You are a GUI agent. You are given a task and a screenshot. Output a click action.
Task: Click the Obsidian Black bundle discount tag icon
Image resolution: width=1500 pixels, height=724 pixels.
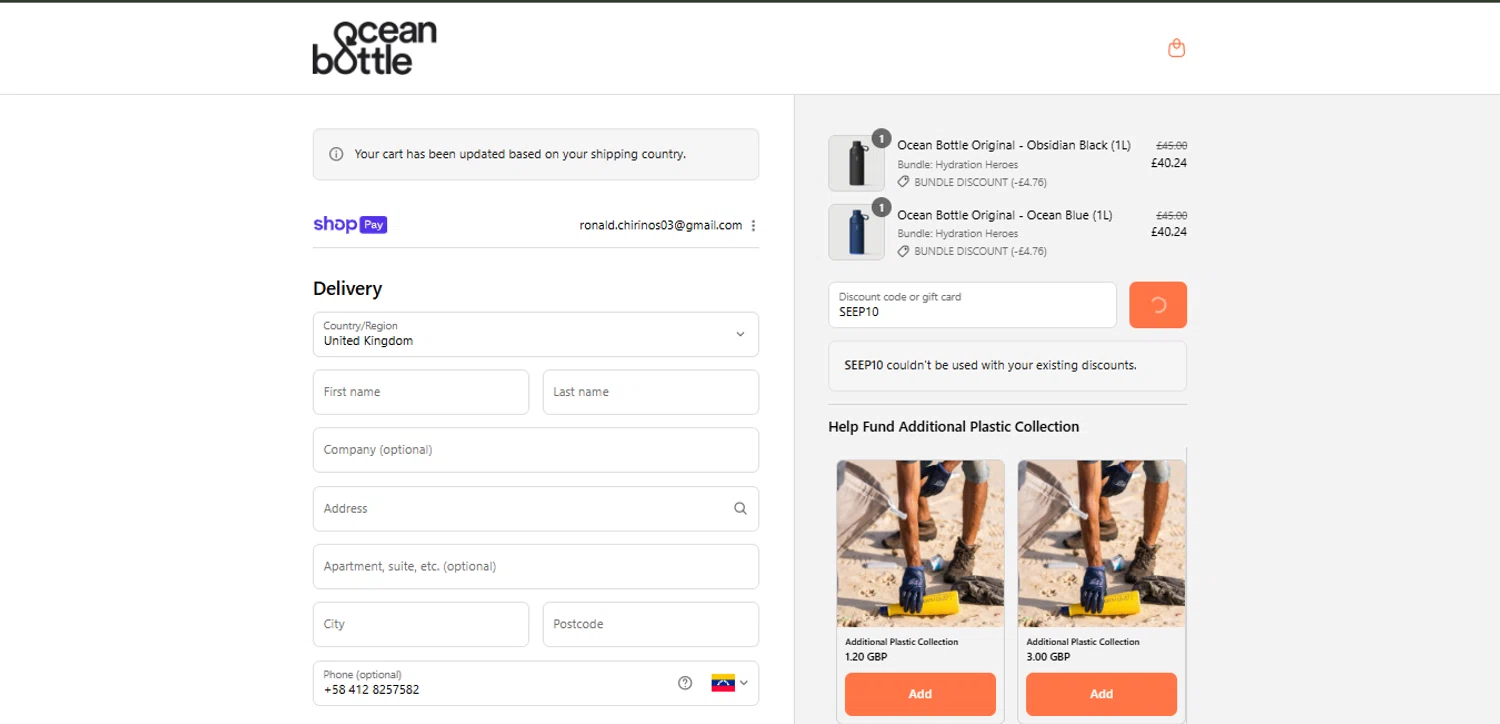[x=903, y=182]
